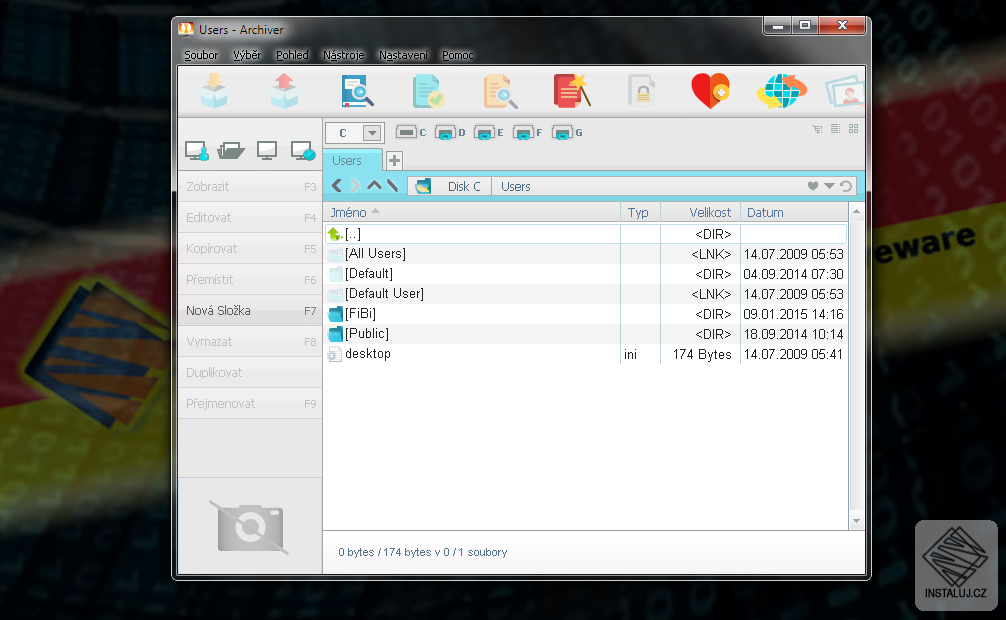Viewport: 1006px width, 620px height.
Task: Expand the path history dropdown arrow
Action: pyautogui.click(x=830, y=186)
